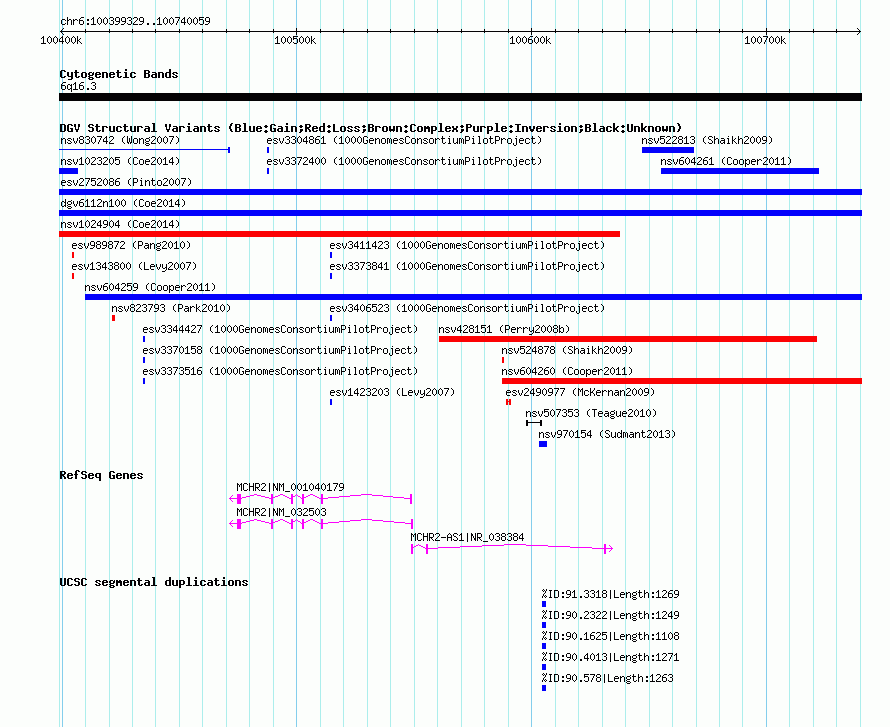
Task: Open dgv6112n100 (Coe2014) variant
Action: click(123, 203)
